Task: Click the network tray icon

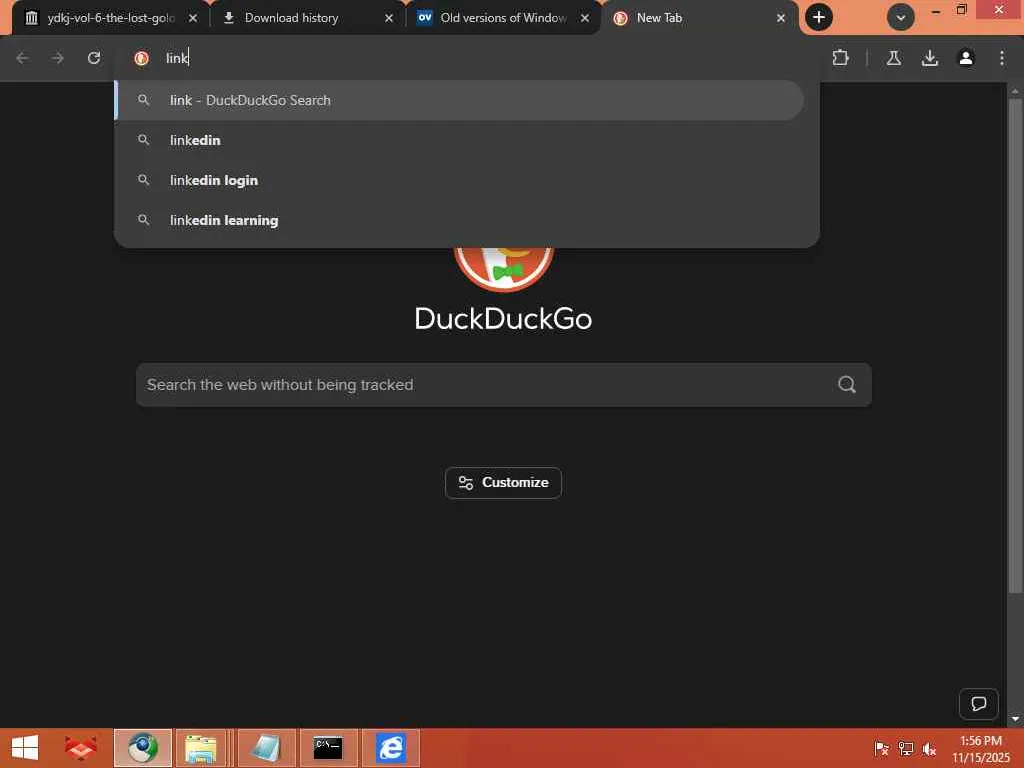Action: coord(905,748)
